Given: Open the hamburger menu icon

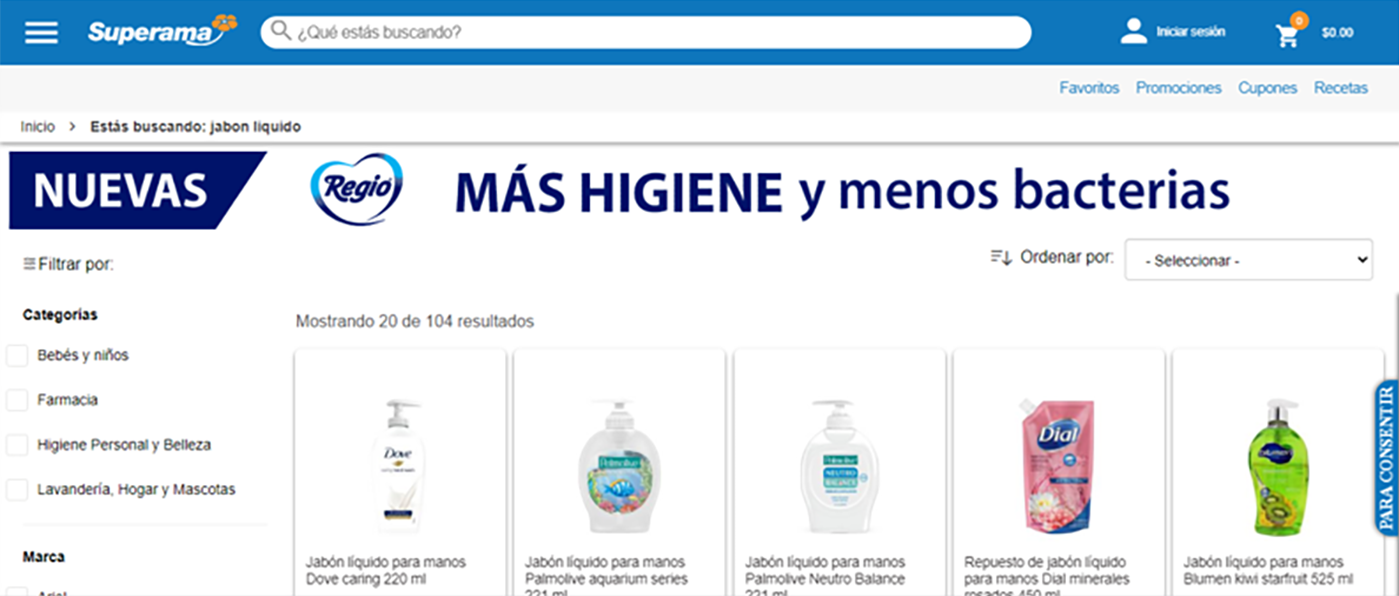Looking at the screenshot, I should point(41,32).
